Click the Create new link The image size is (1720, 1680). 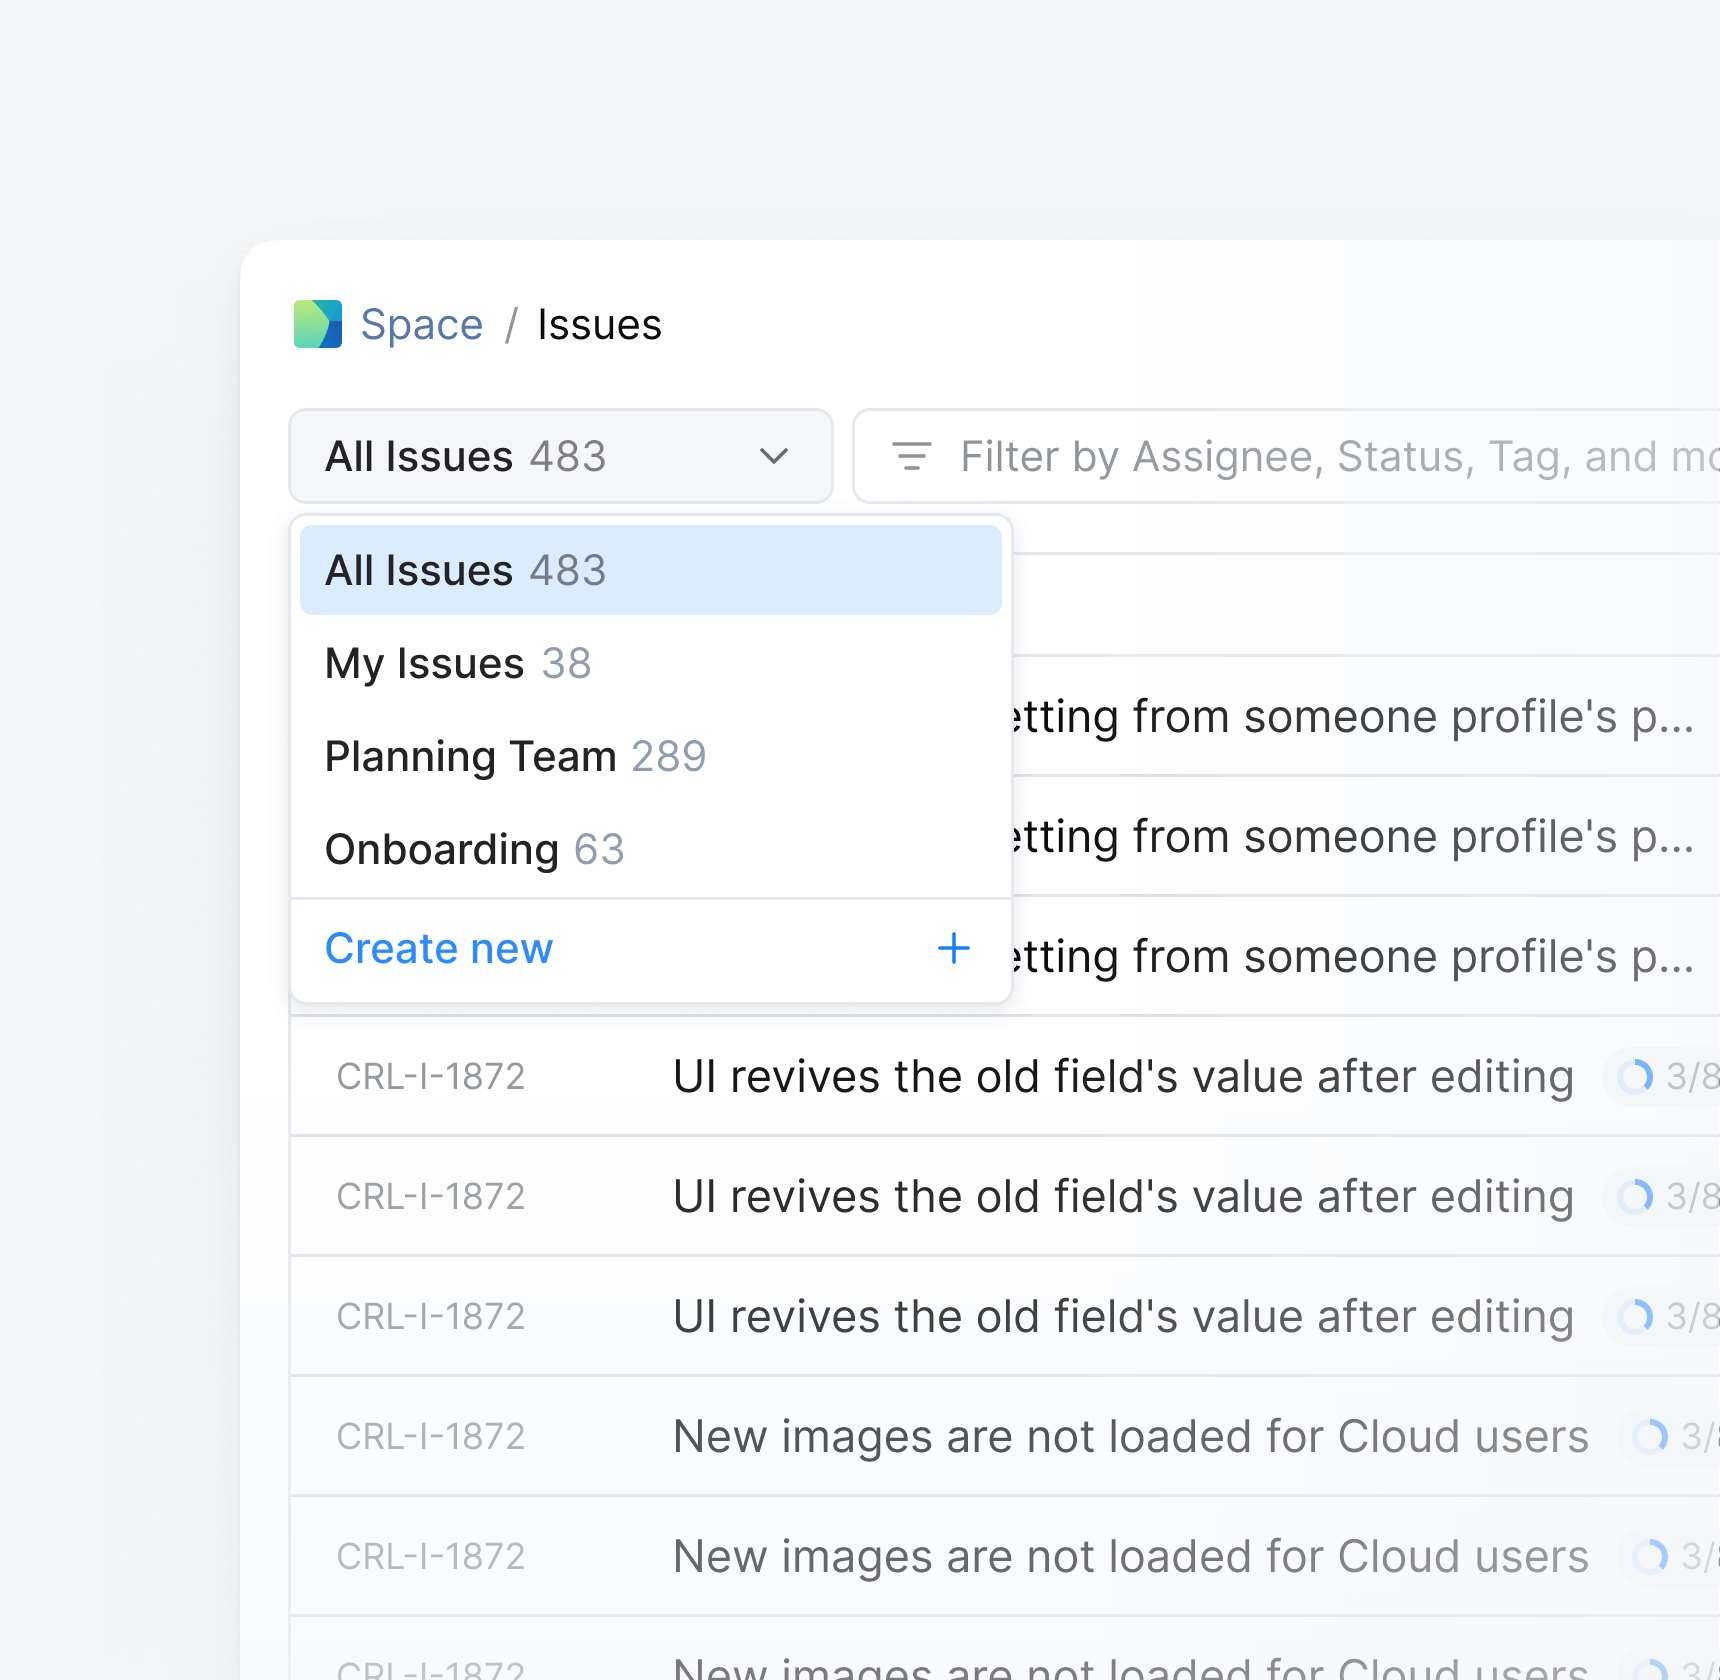click(x=439, y=948)
